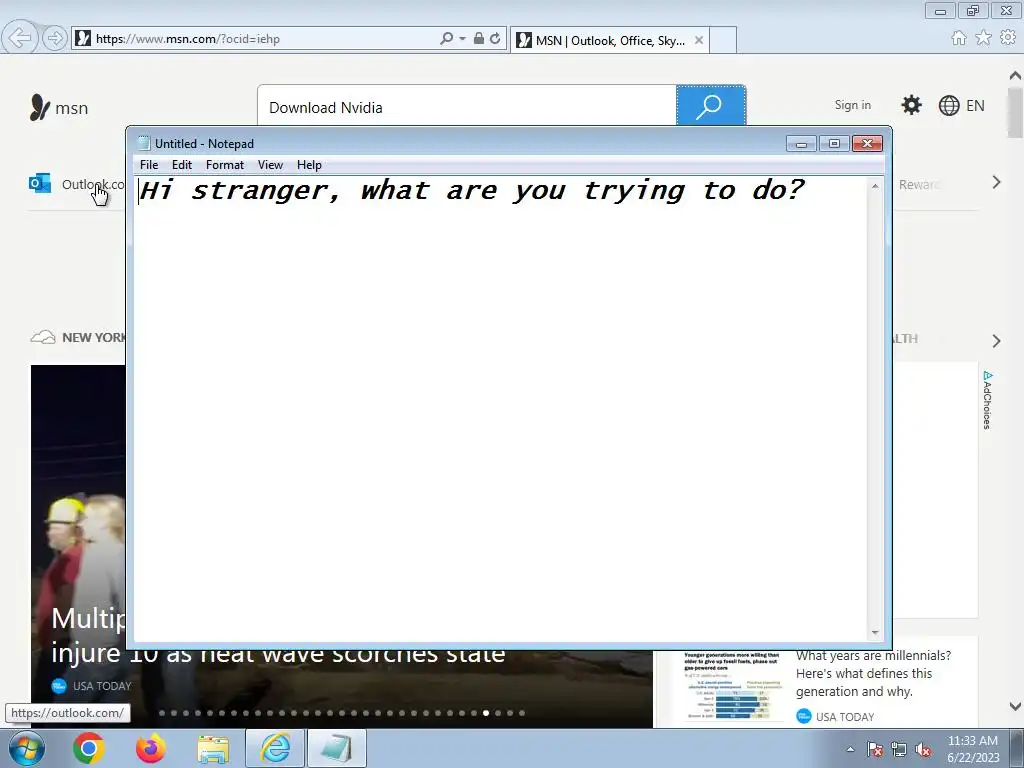Open IE Favorites star icon
The width and height of the screenshot is (1024, 768).
coord(984,38)
